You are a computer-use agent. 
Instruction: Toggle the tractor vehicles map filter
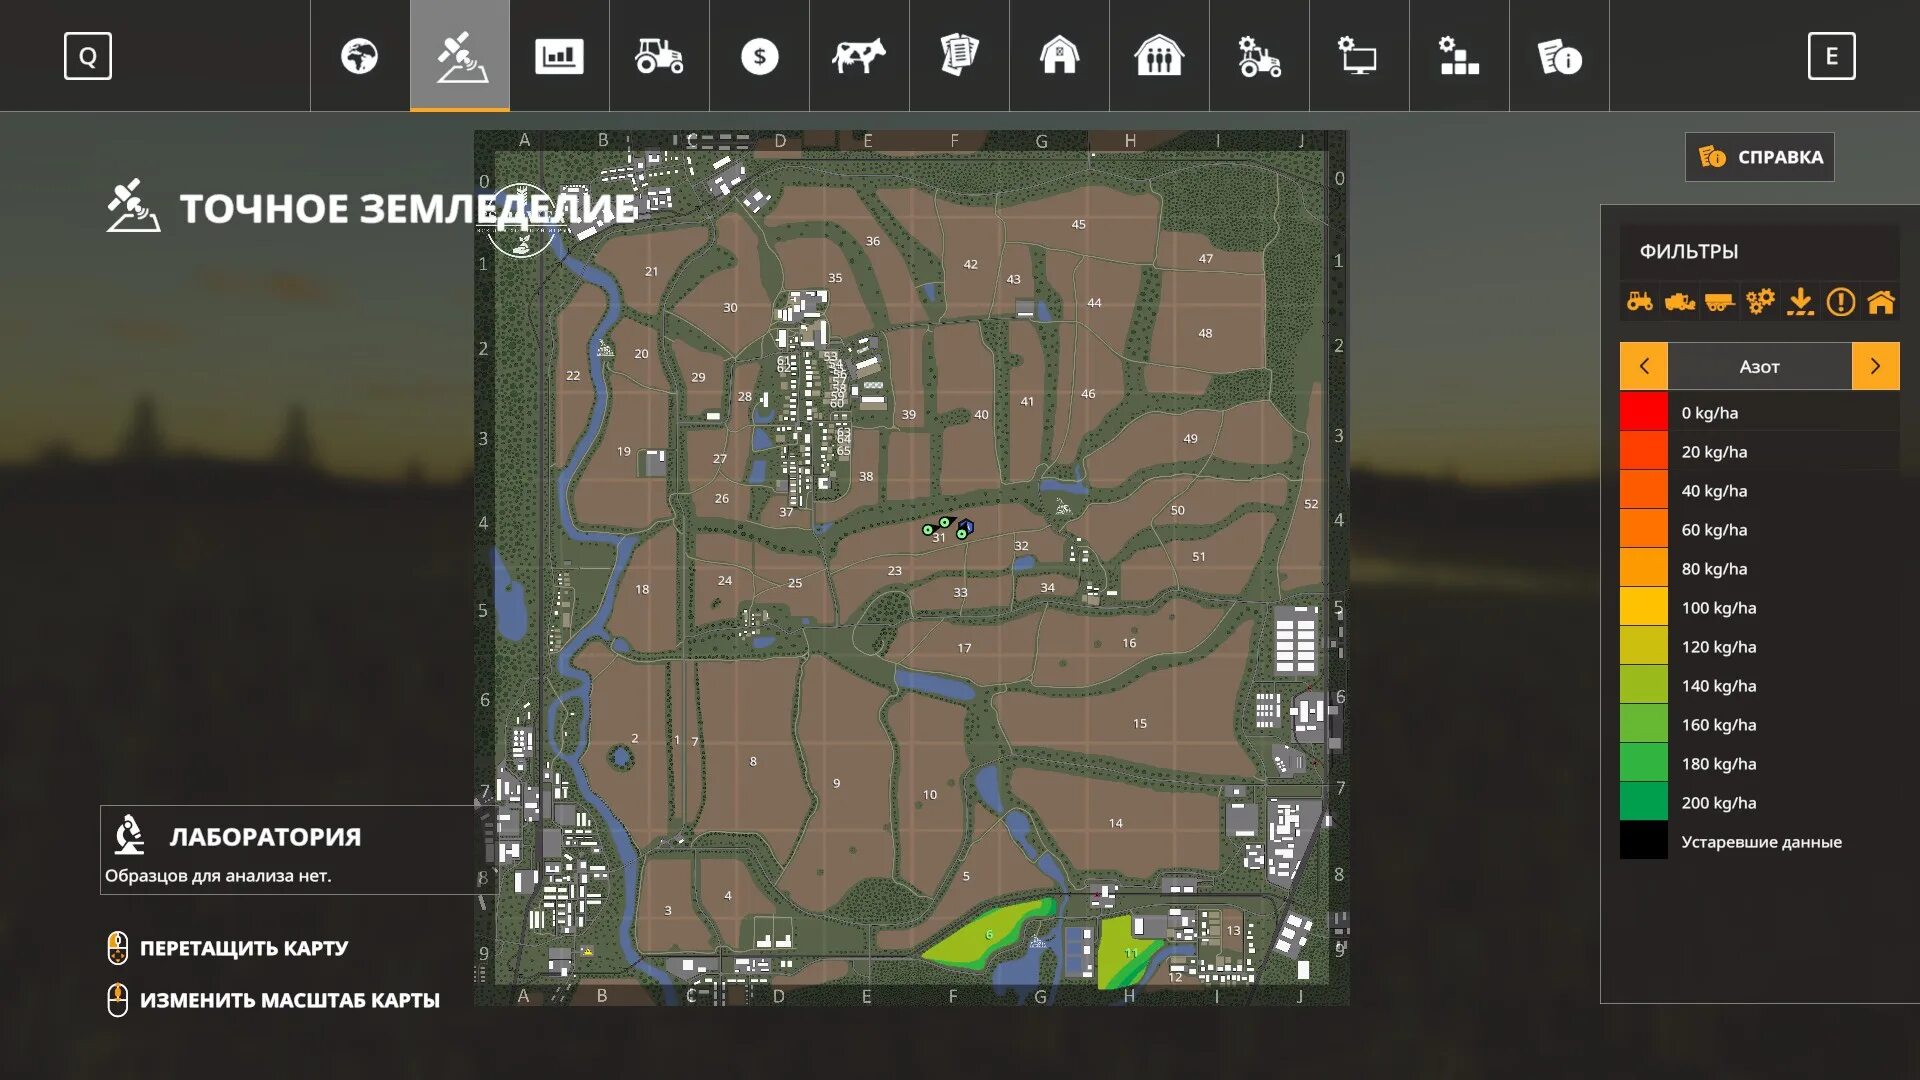pos(1640,301)
